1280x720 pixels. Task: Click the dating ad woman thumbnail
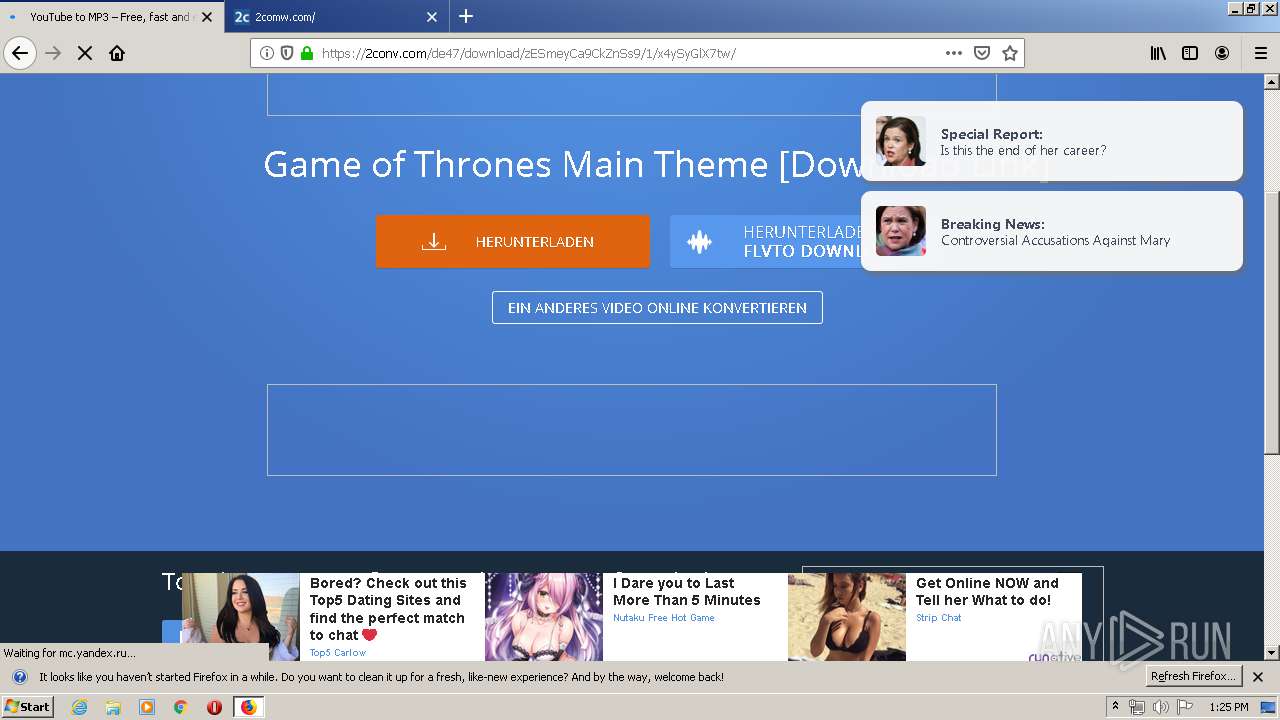coord(241,617)
